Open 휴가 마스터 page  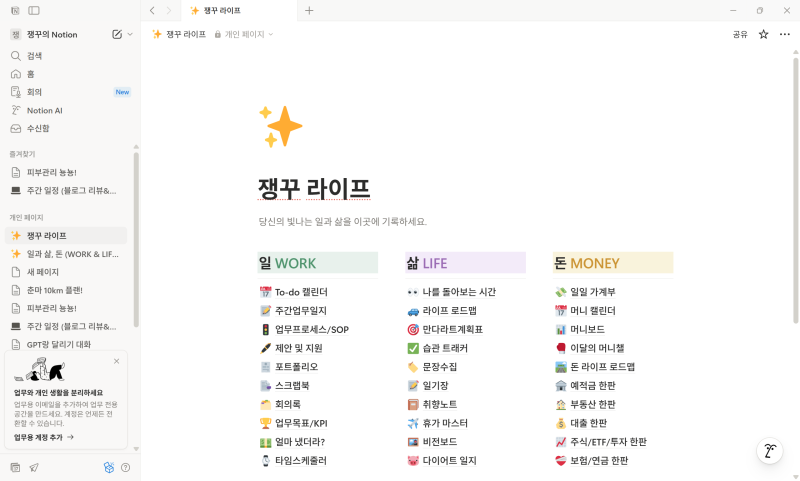click(x=438, y=423)
